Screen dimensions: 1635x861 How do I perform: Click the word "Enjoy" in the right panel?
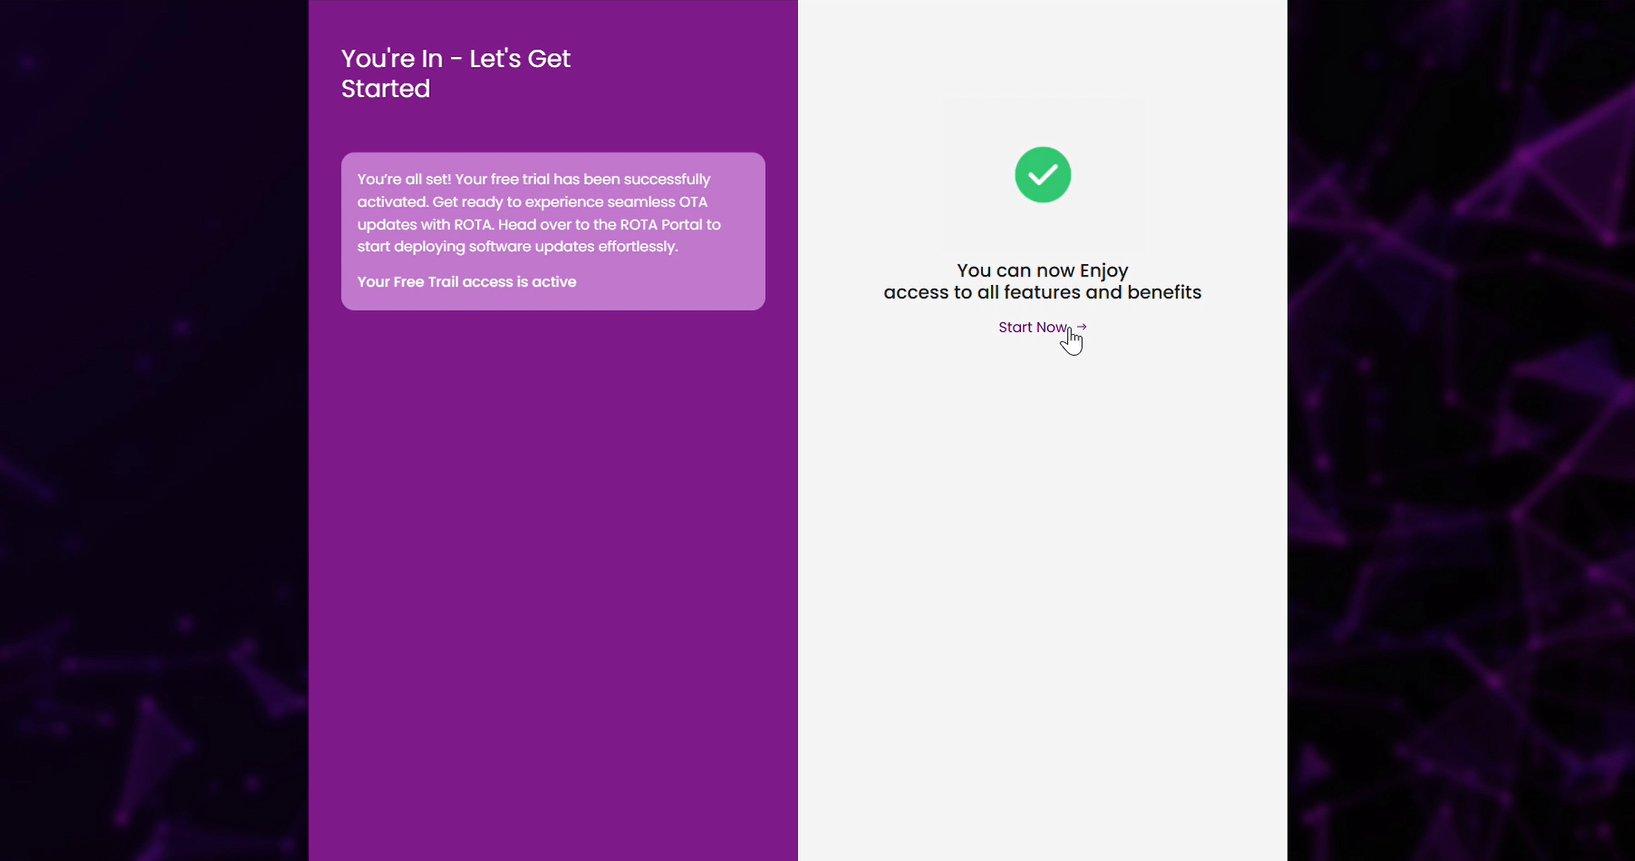click(1103, 271)
